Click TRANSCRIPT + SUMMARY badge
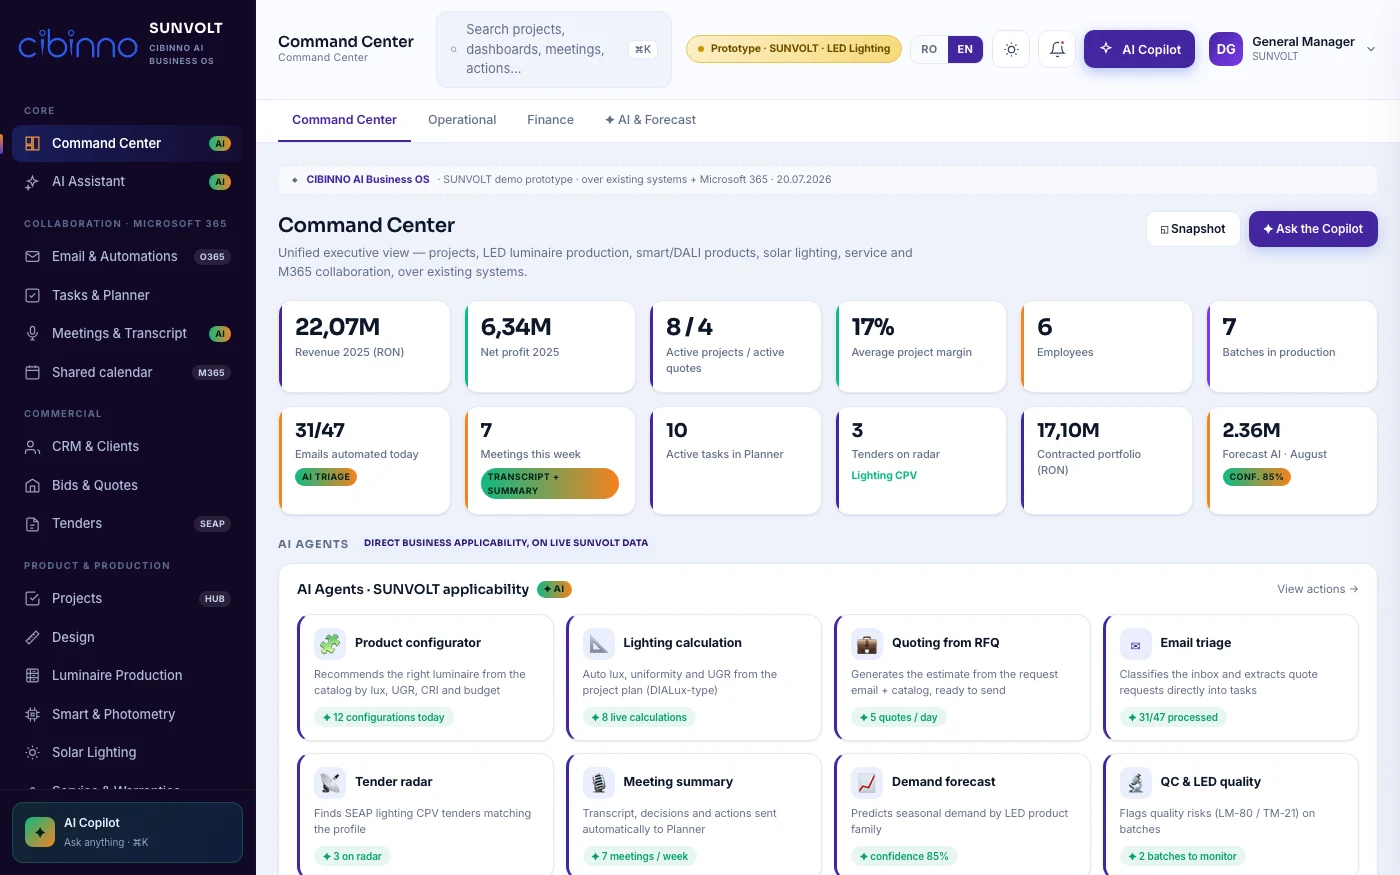 pos(550,484)
